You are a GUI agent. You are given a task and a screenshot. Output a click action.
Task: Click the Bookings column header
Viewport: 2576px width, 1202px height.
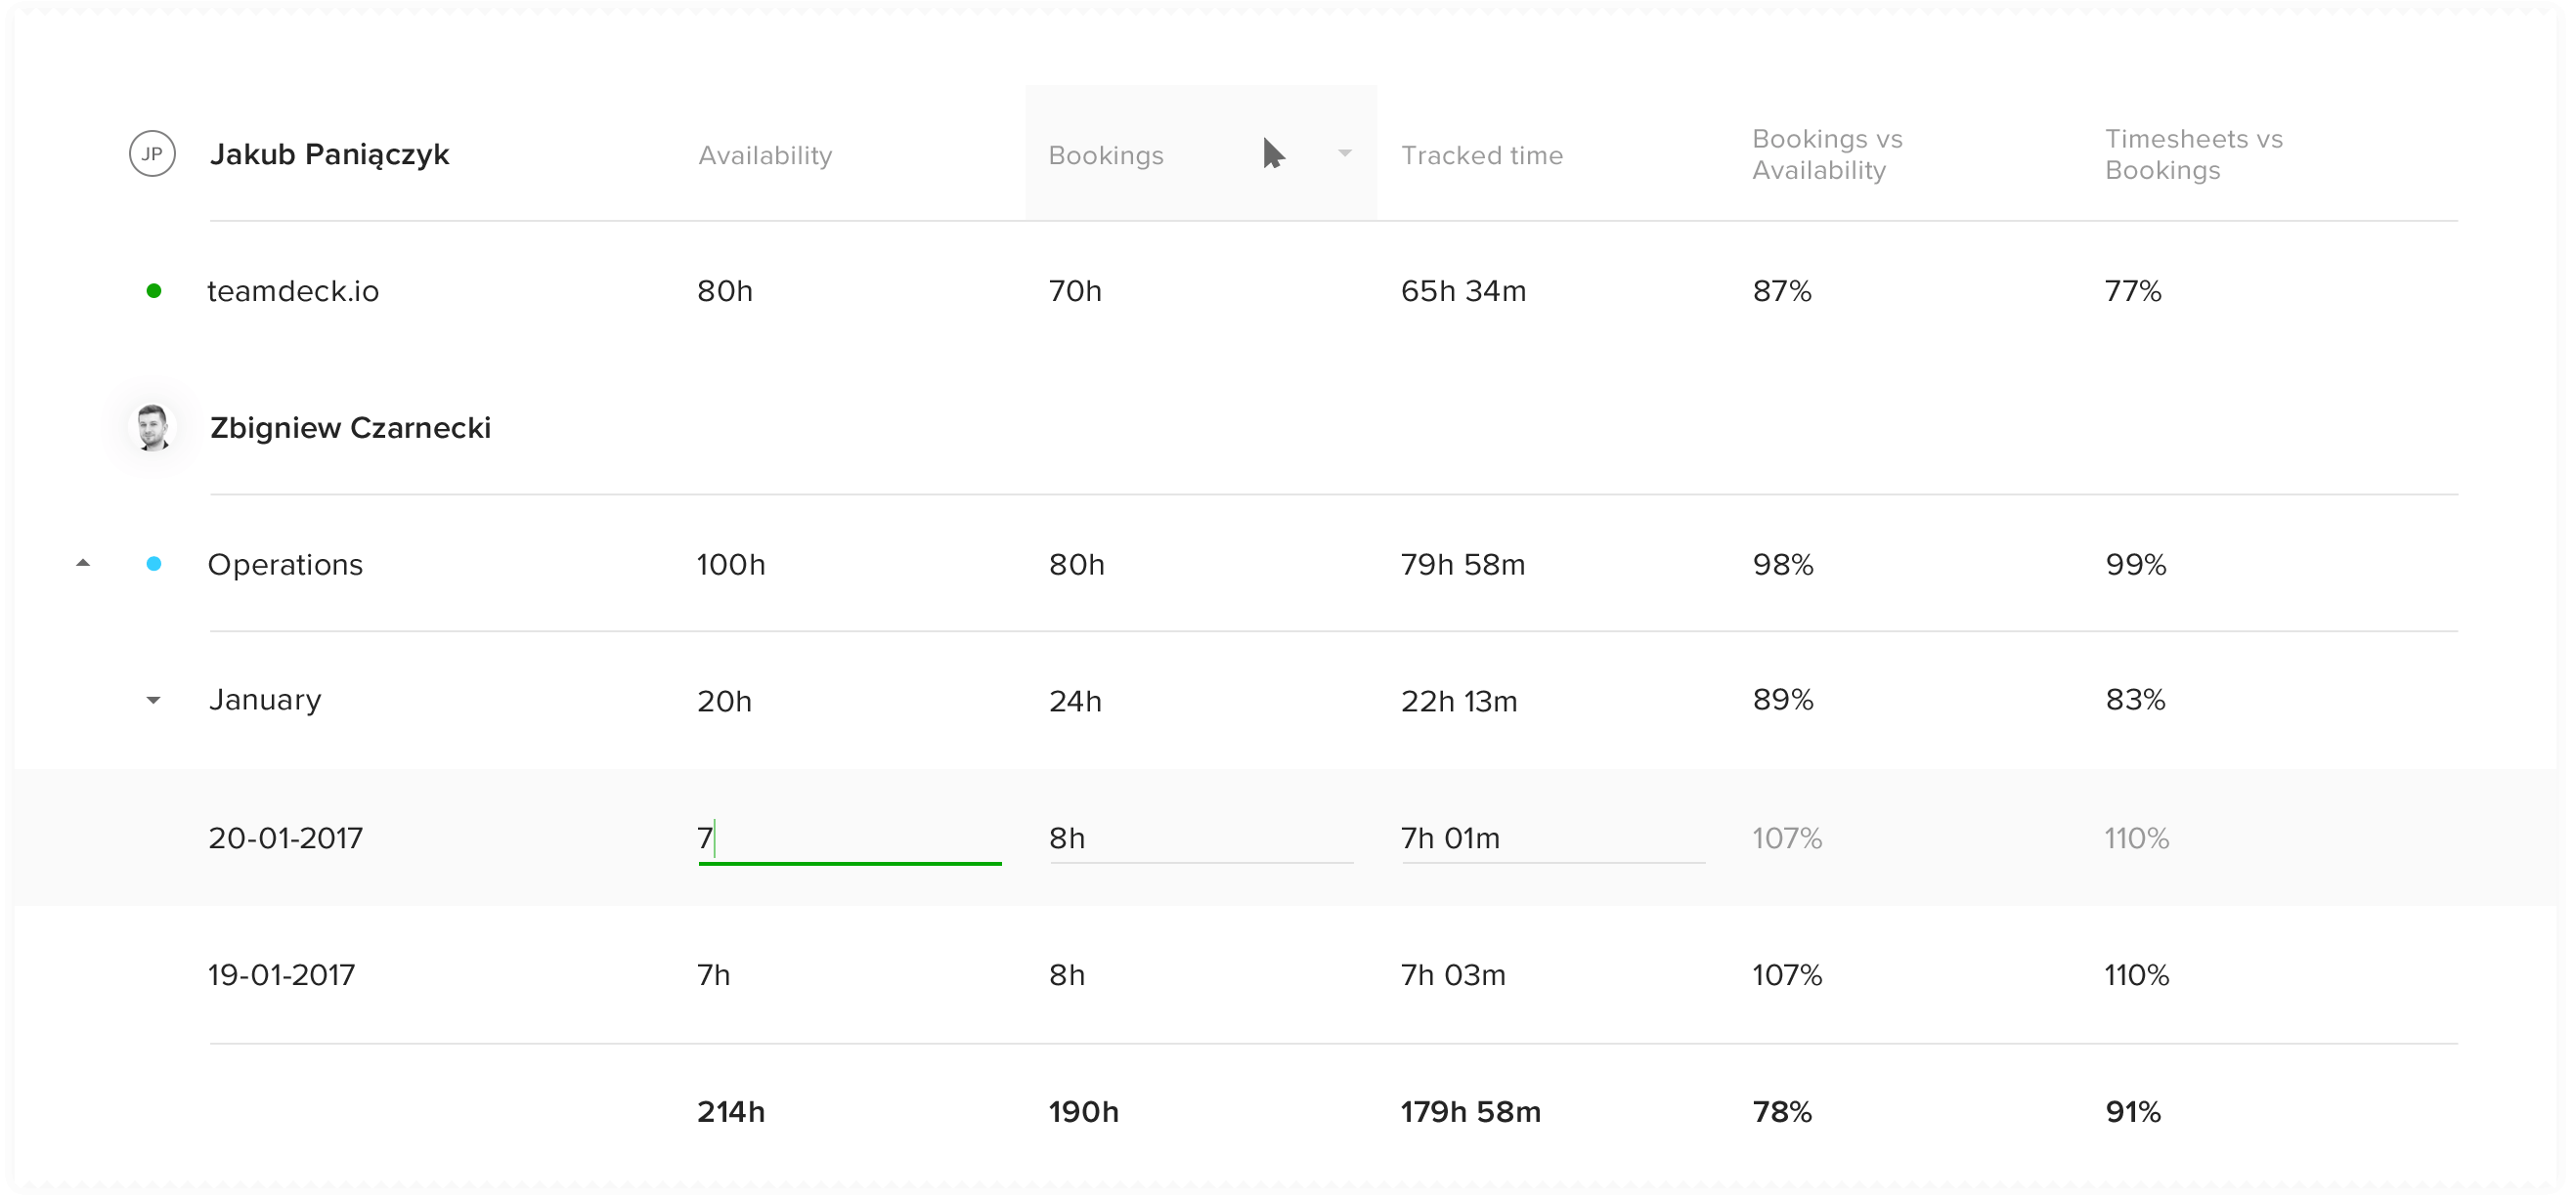[x=1106, y=155]
